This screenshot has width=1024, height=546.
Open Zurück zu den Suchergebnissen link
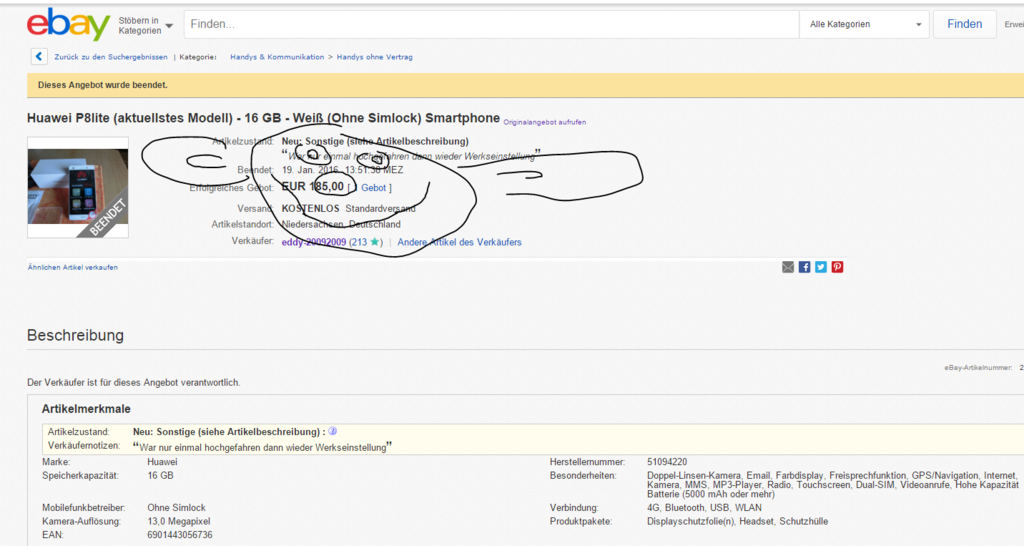[111, 57]
